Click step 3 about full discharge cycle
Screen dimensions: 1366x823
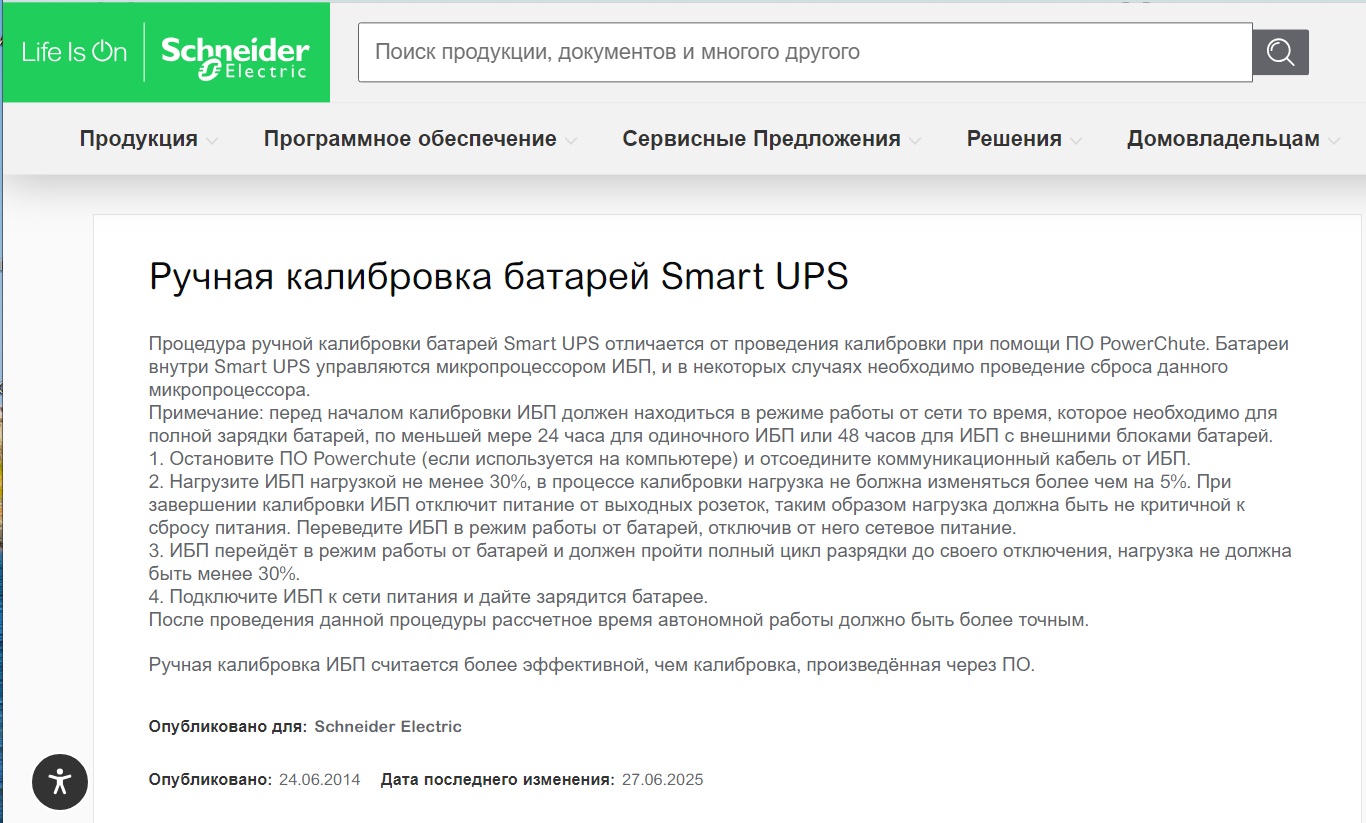(x=720, y=563)
